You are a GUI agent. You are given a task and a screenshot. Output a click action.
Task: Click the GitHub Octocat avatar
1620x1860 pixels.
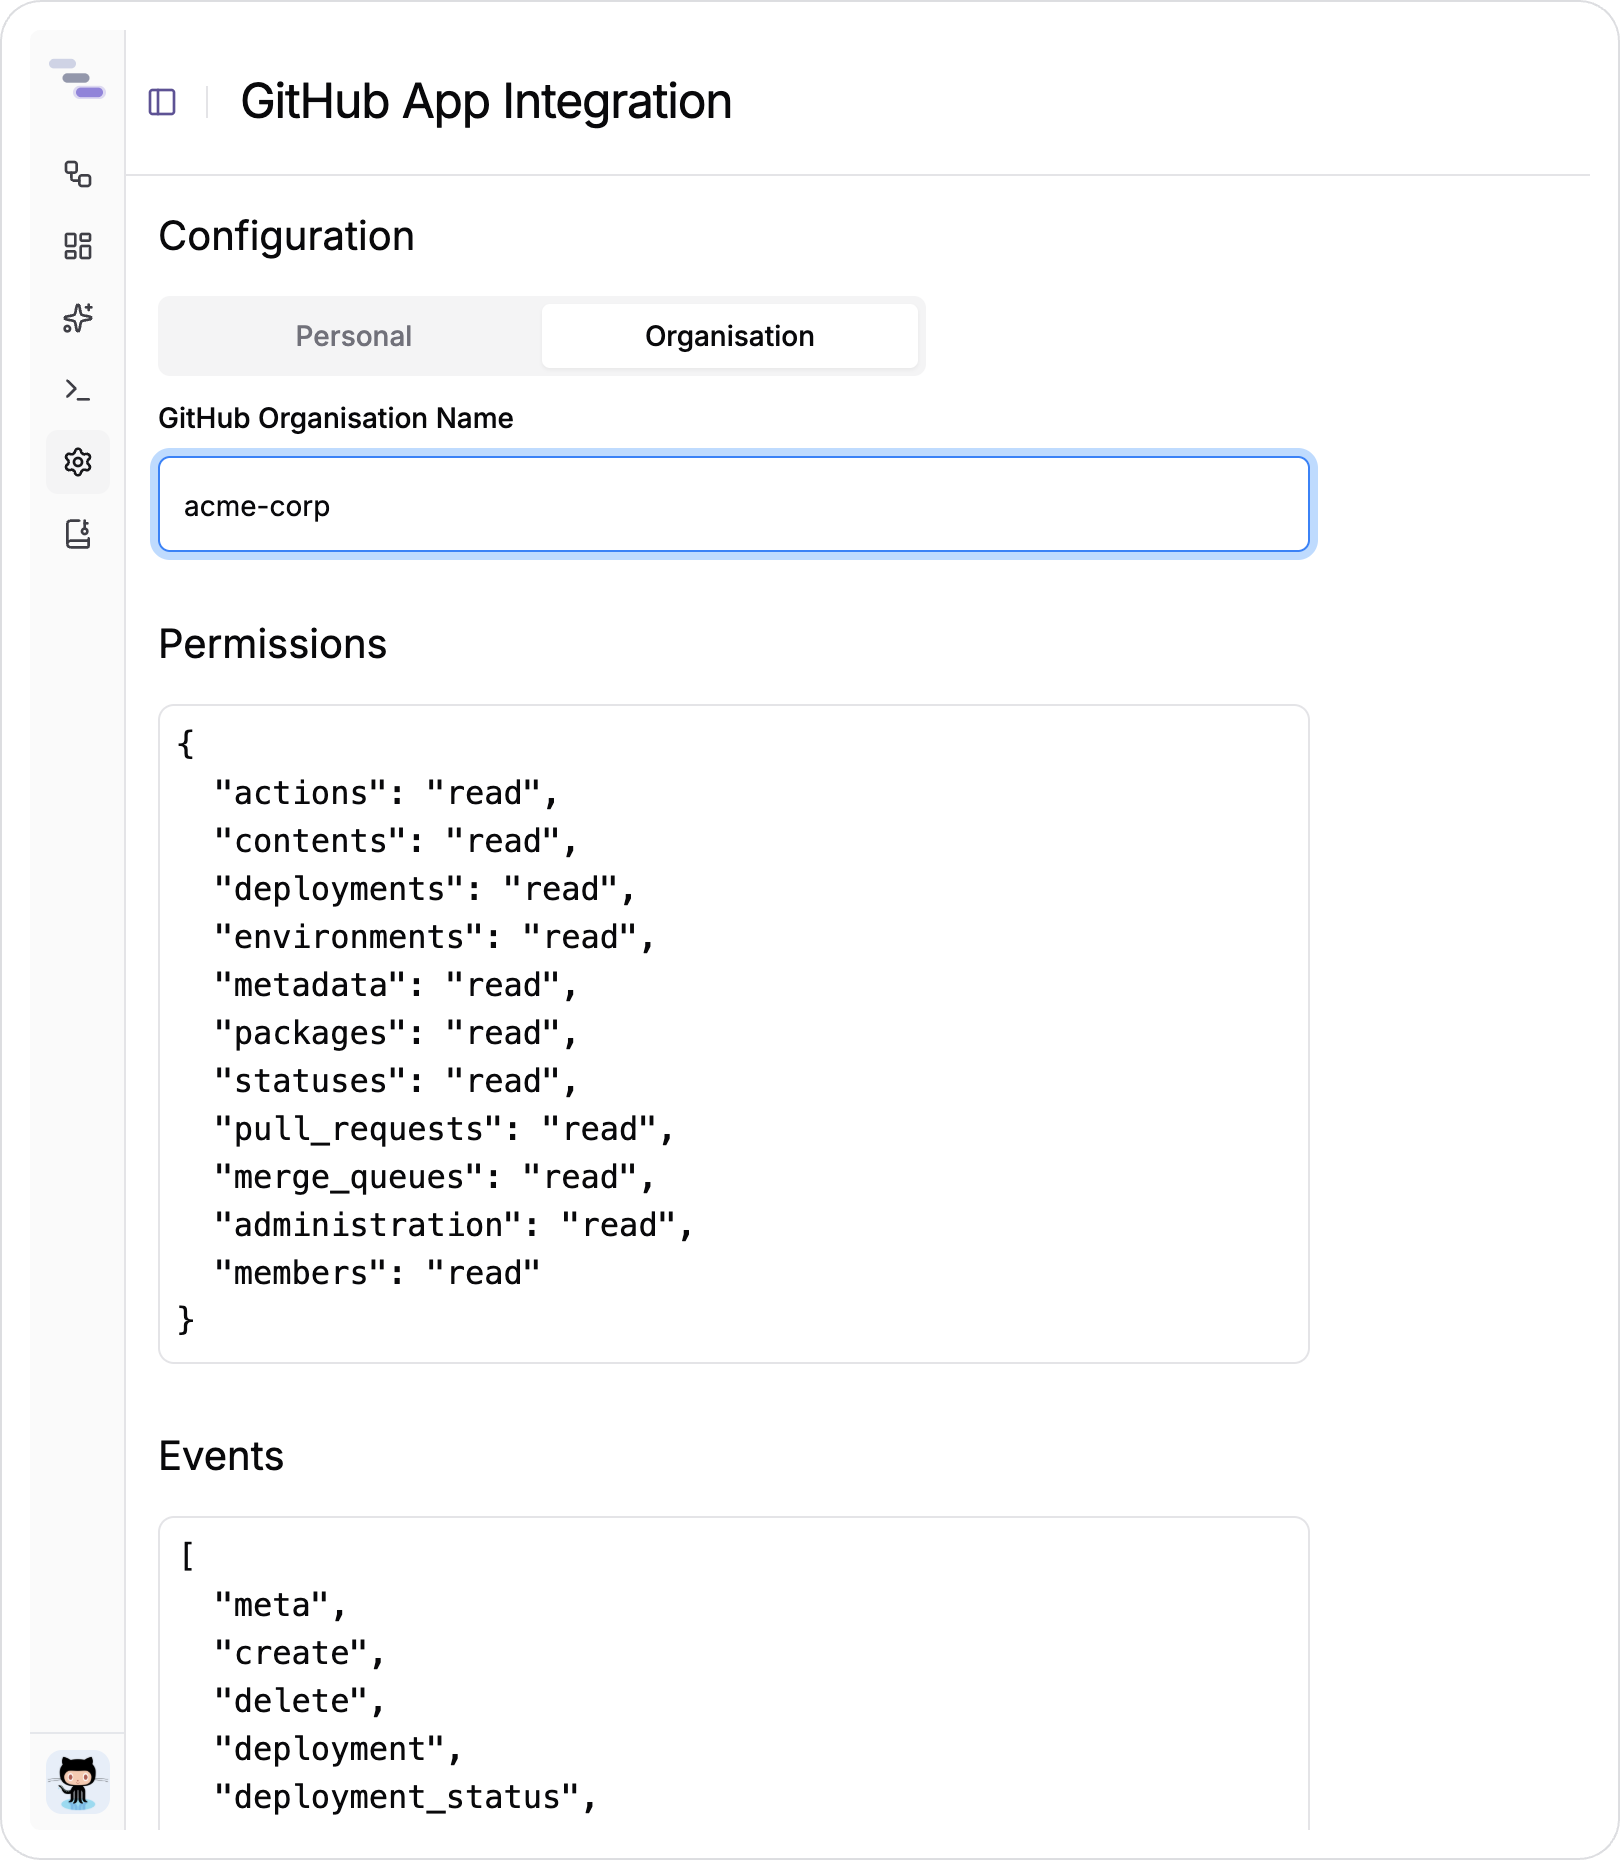(78, 1782)
